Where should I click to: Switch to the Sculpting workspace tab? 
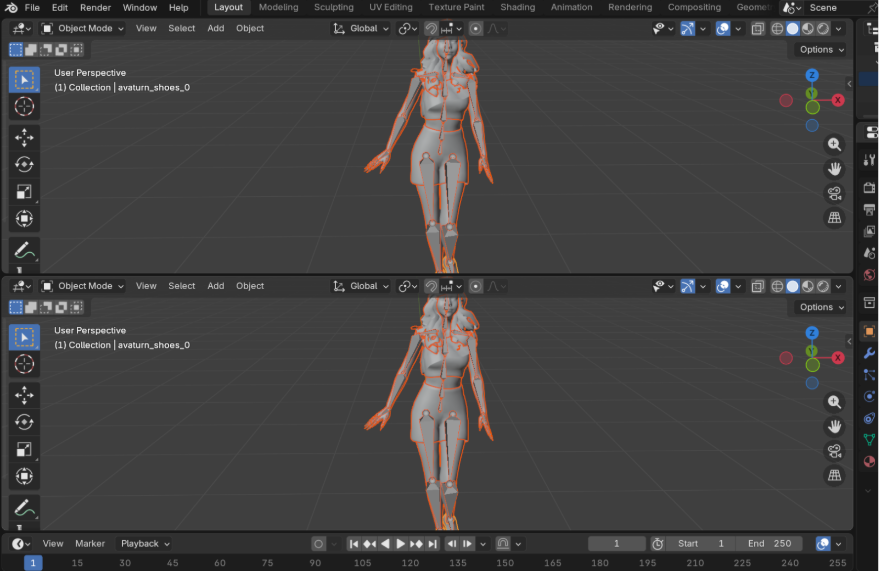[x=333, y=7]
